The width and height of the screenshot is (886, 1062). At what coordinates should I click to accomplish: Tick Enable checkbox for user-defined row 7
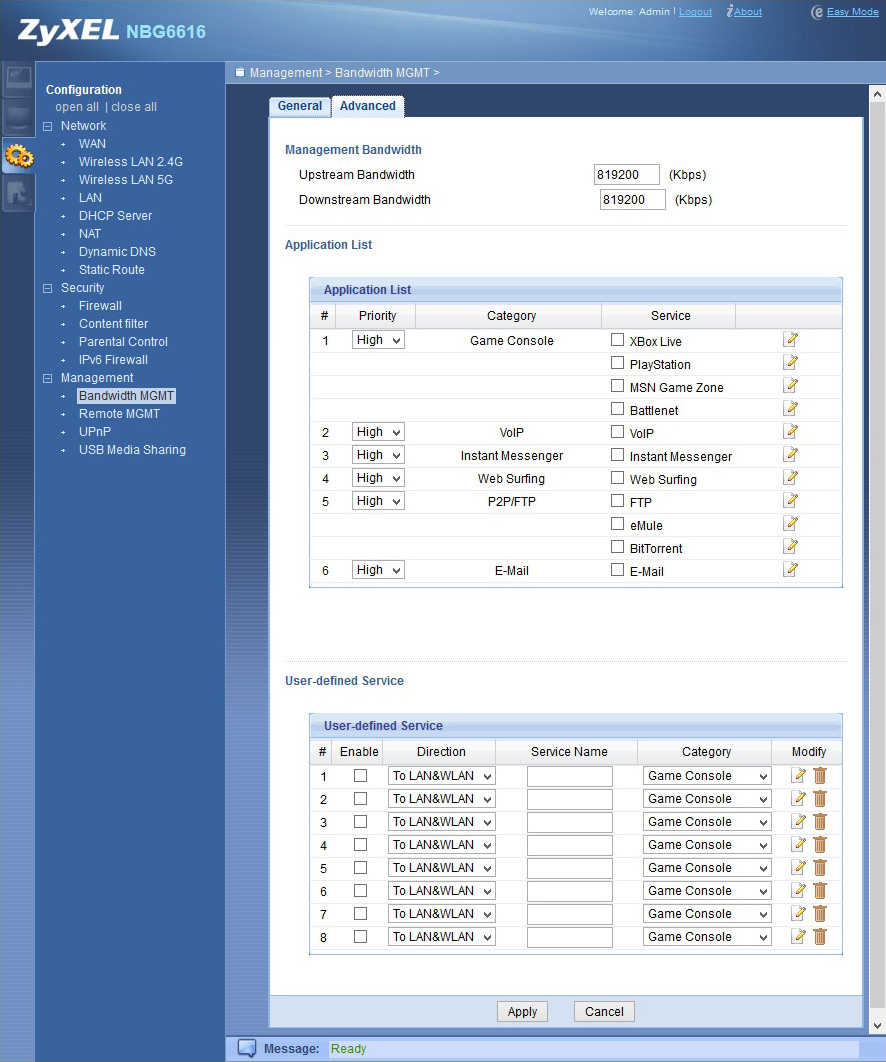coord(360,914)
